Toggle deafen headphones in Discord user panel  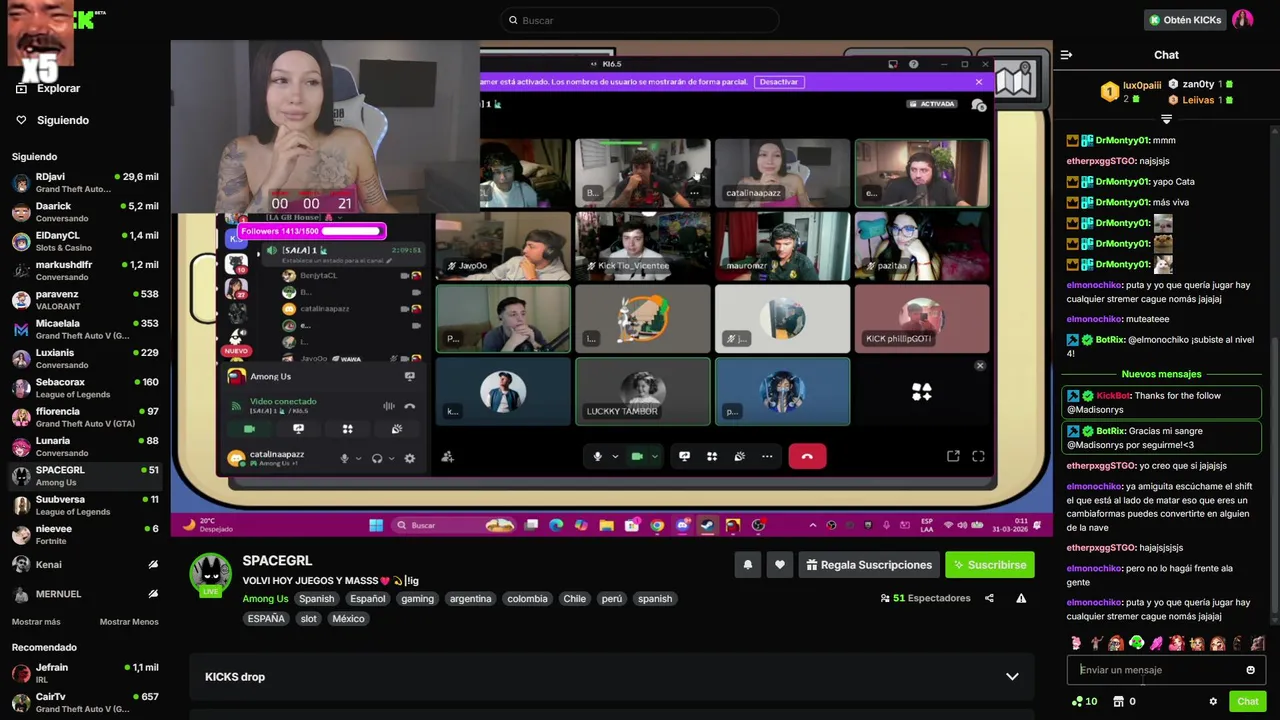[x=377, y=459]
